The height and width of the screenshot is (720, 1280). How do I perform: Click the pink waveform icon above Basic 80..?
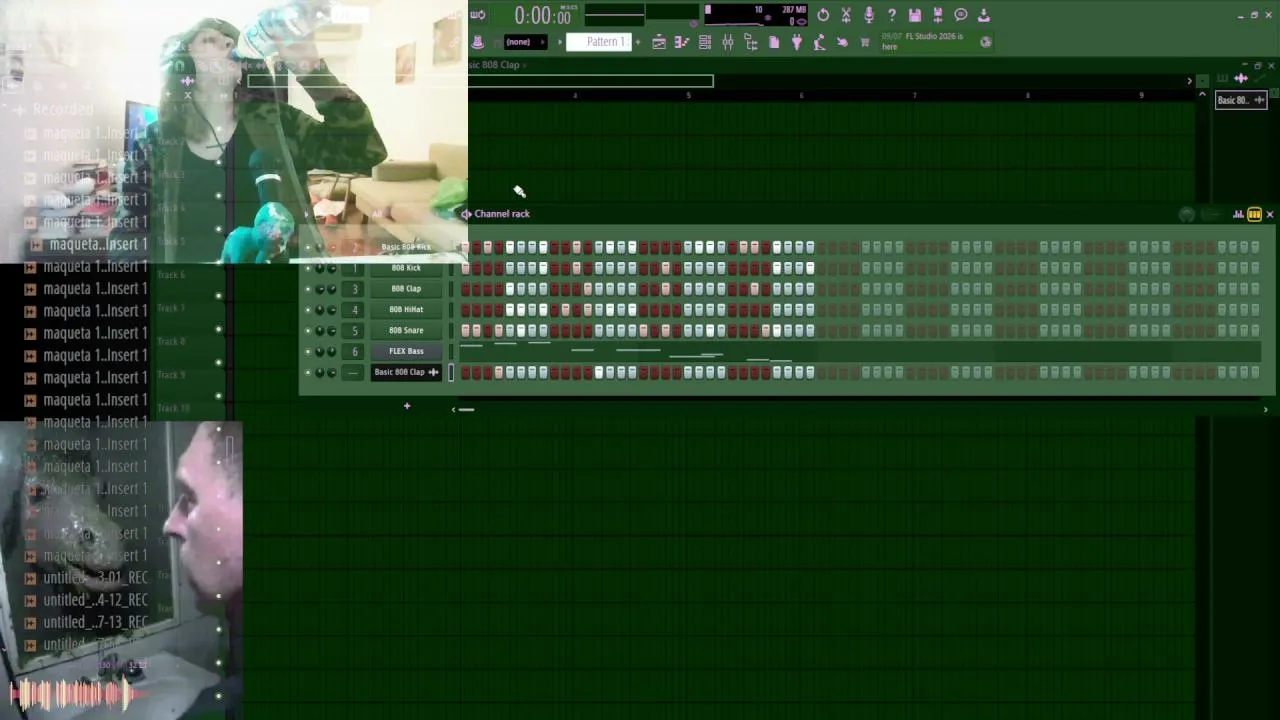coord(1241,78)
